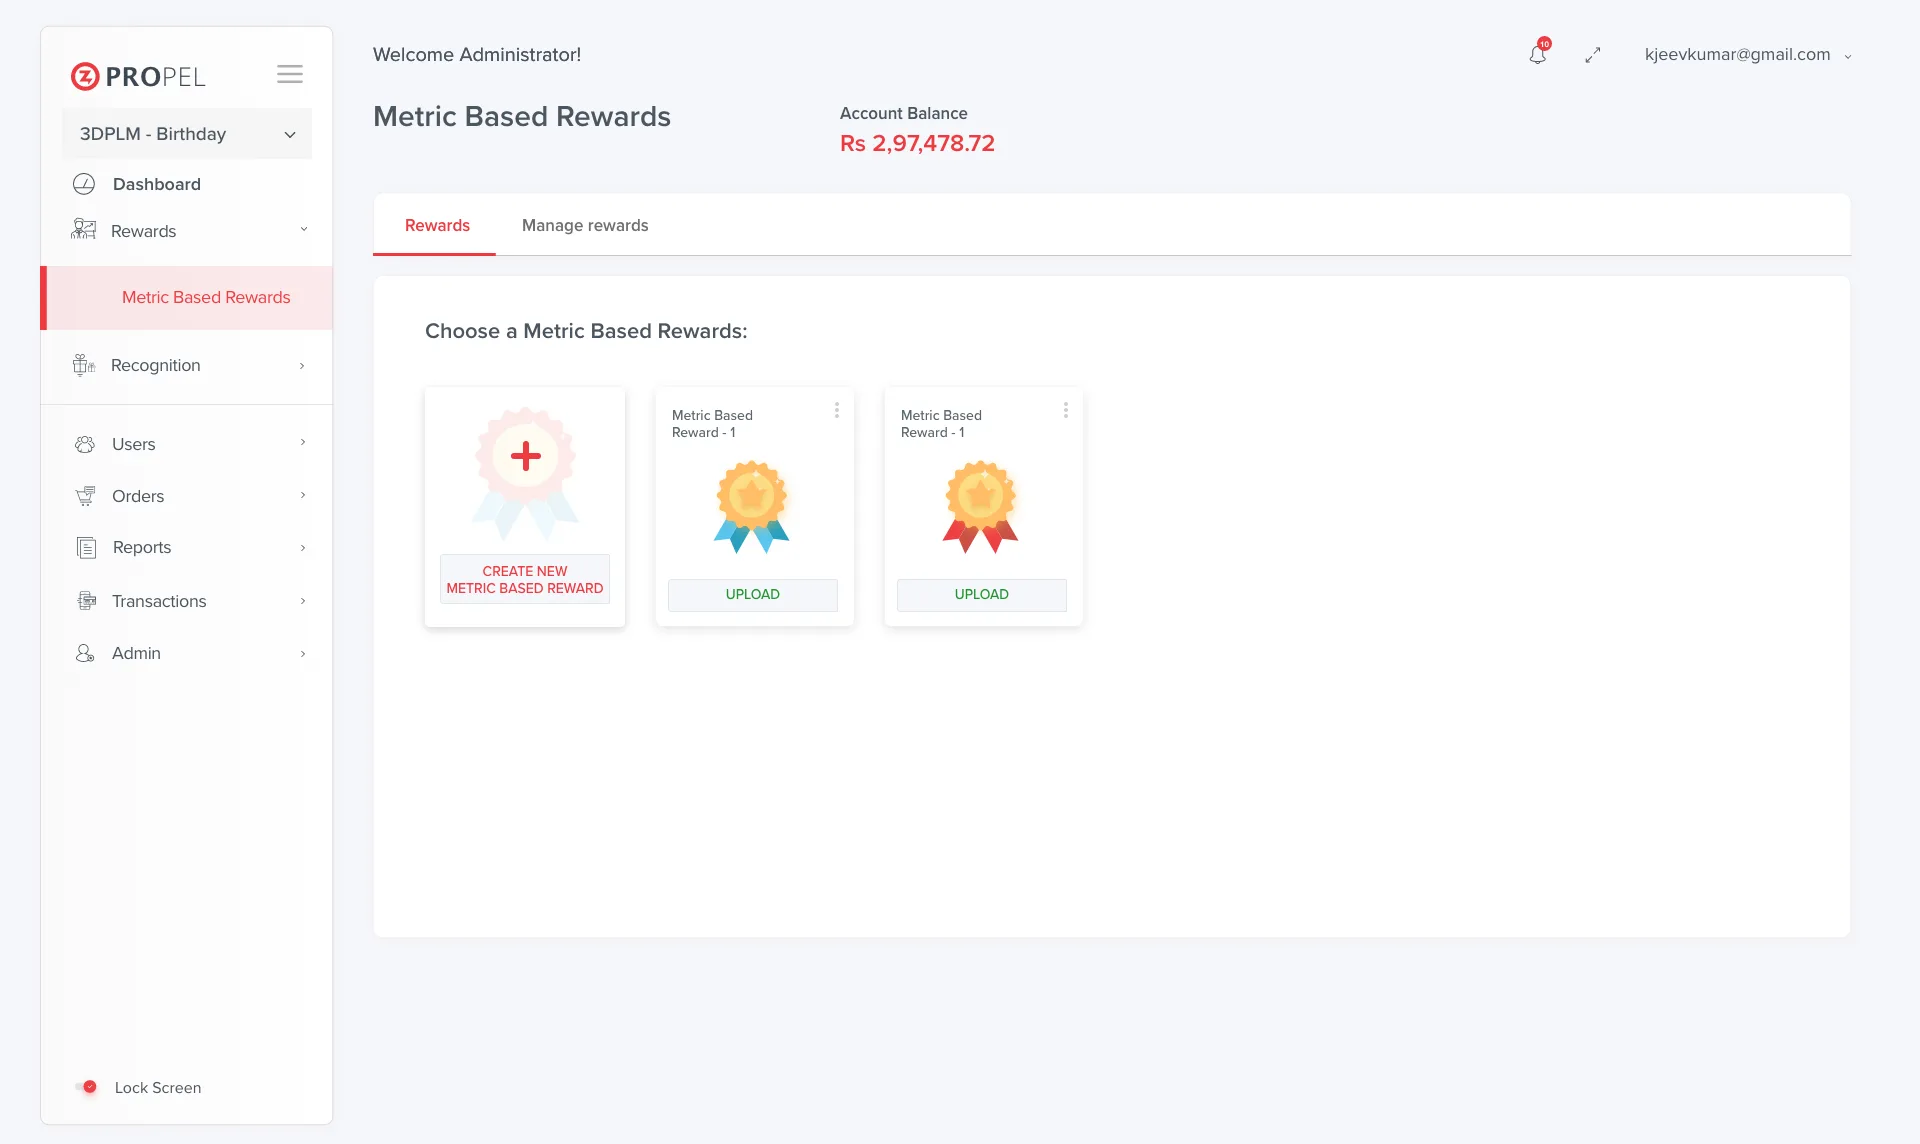Open Orders in the sidebar

pyautogui.click(x=138, y=496)
